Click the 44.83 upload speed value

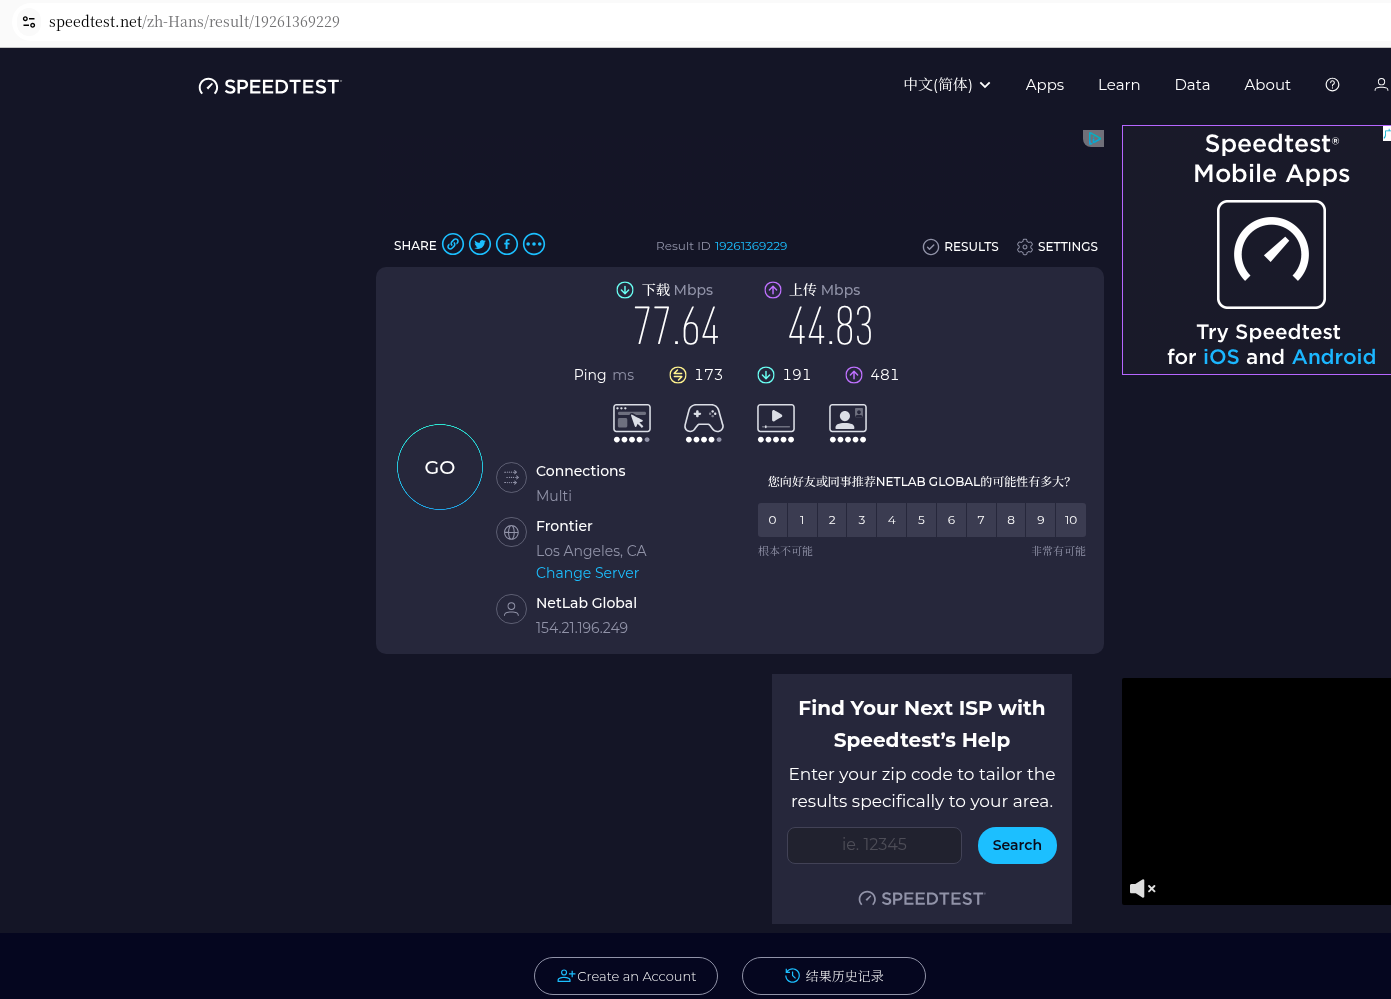click(x=830, y=326)
